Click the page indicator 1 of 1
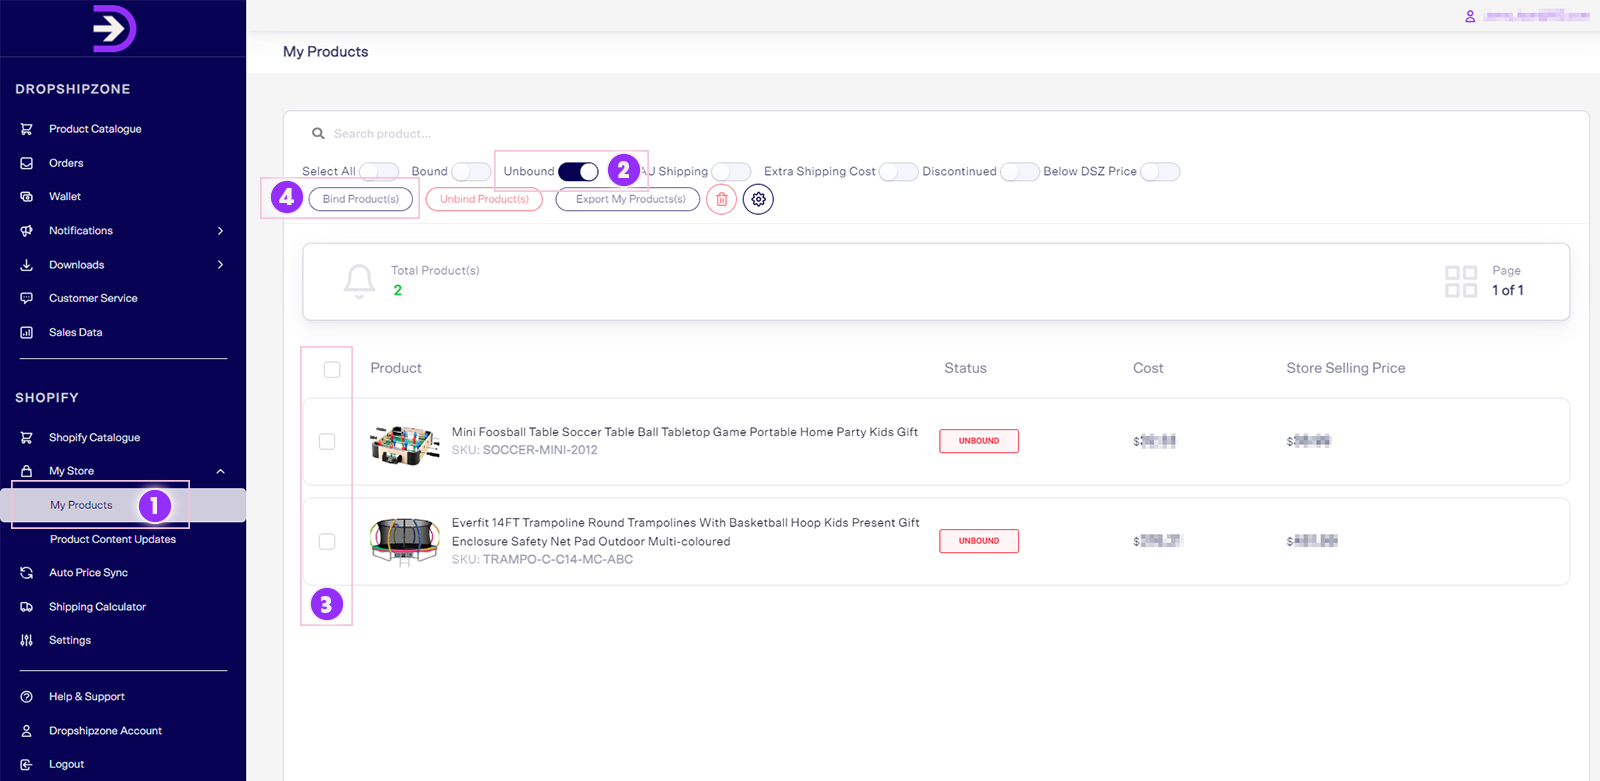Image resolution: width=1600 pixels, height=781 pixels. point(1508,290)
